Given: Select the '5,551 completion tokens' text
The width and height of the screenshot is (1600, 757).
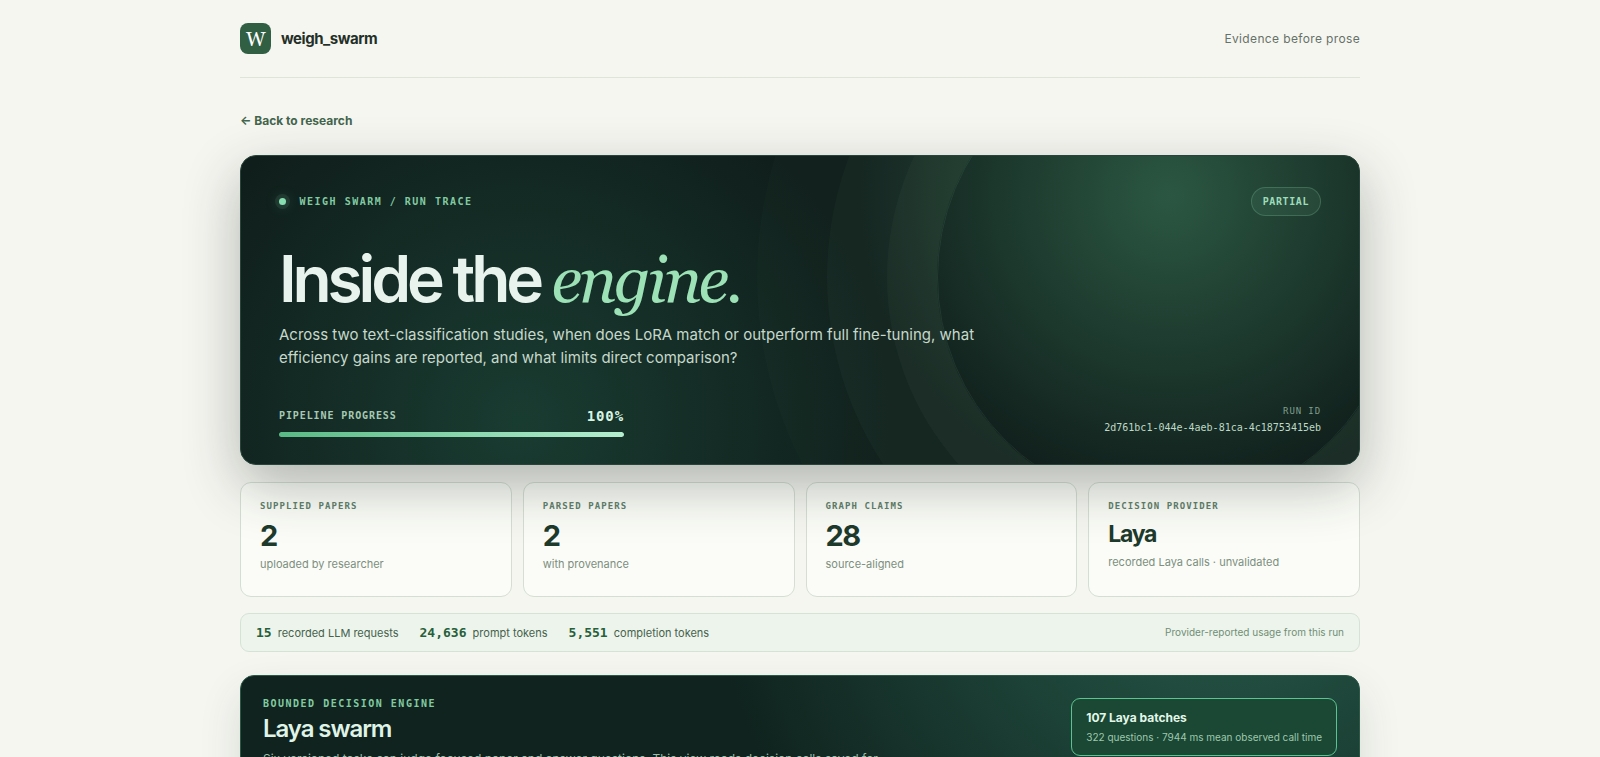Looking at the screenshot, I should 638,633.
